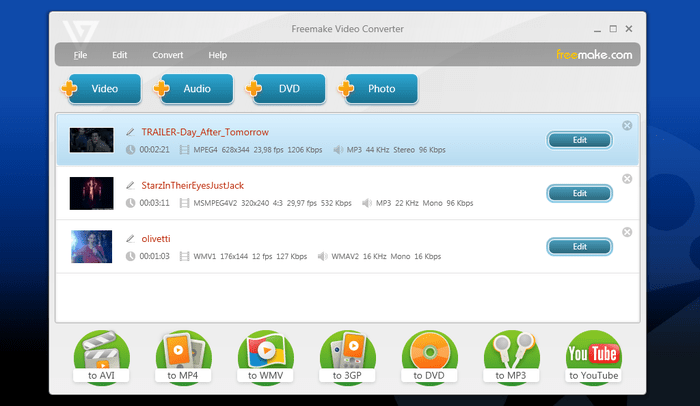Screen dimensions: 700x406
Task: Visit the freemake.com link
Action: click(594, 55)
